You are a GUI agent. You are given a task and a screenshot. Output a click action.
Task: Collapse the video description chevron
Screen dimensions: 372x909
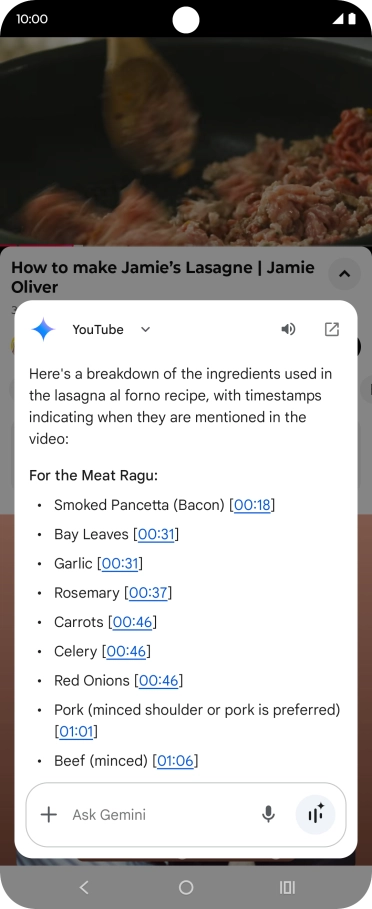tap(344, 274)
